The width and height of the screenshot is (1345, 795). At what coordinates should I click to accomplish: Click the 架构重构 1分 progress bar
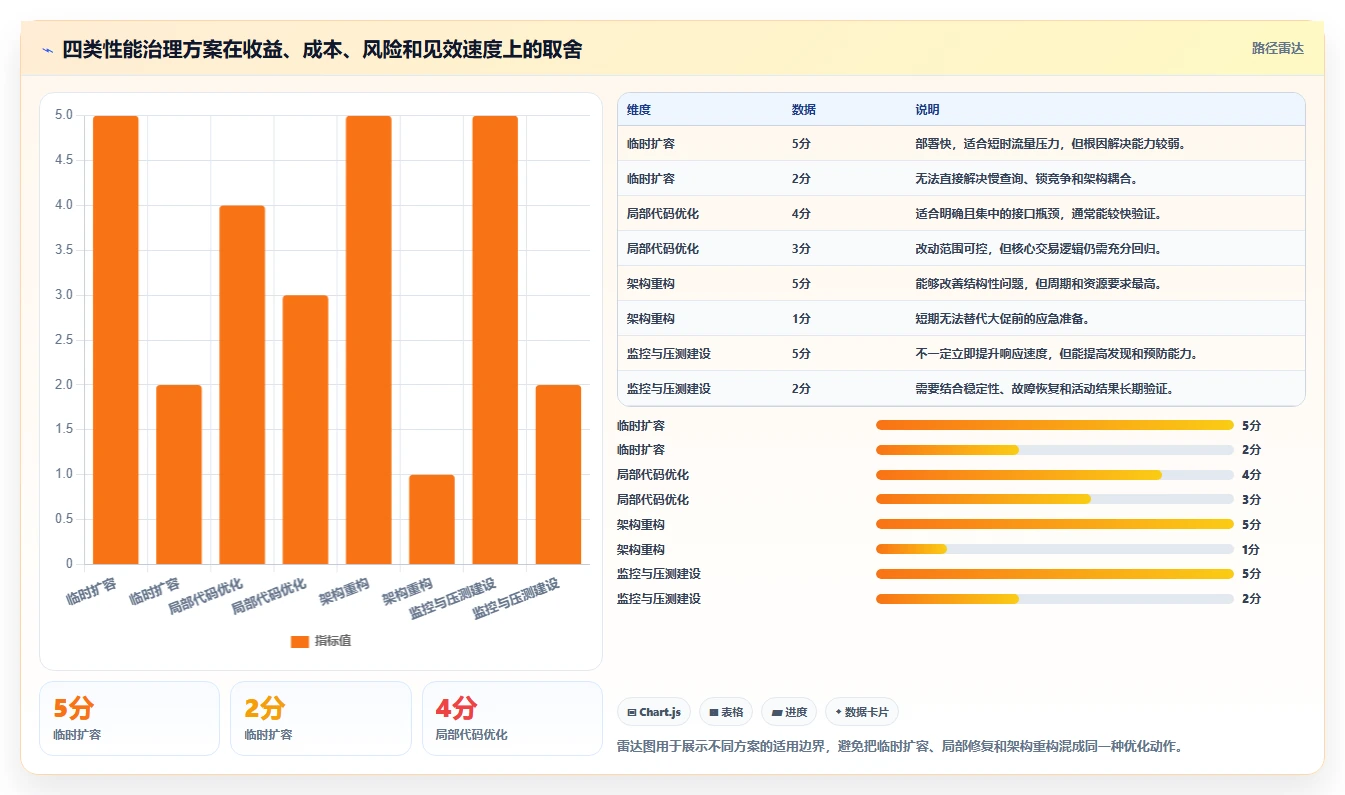click(x=1055, y=549)
